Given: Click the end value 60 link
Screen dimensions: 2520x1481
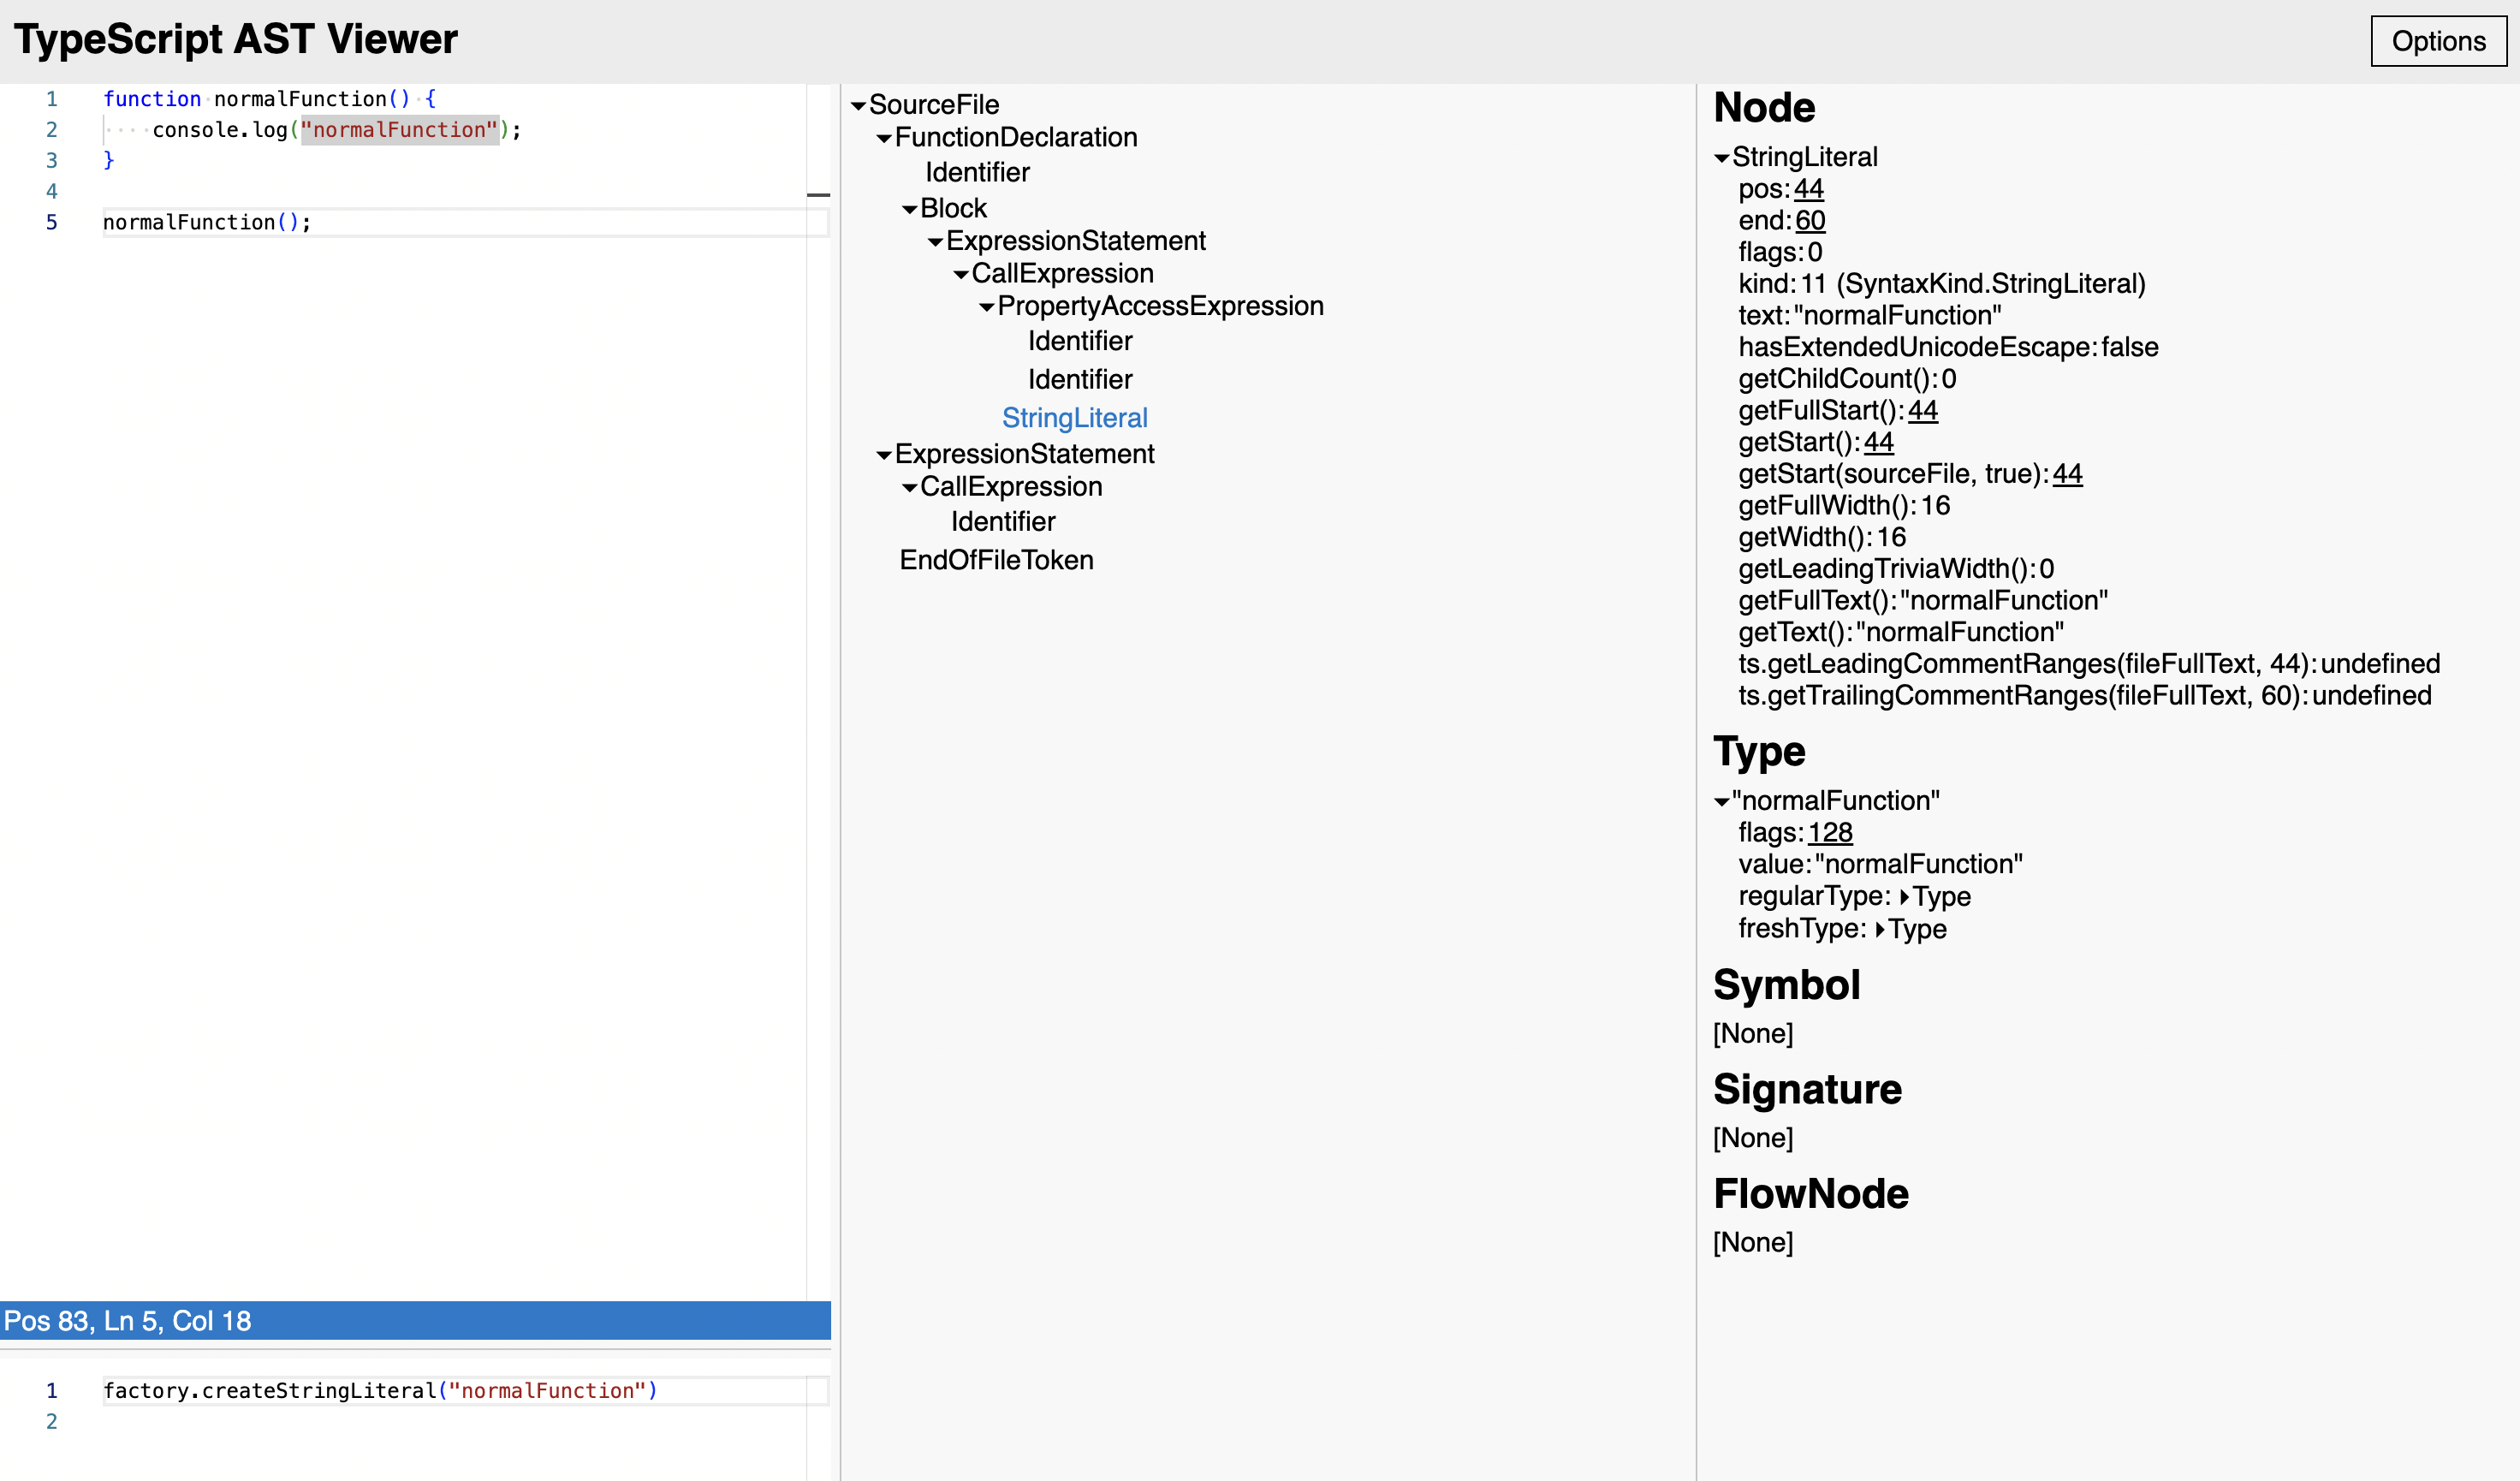Looking at the screenshot, I should 1810,220.
